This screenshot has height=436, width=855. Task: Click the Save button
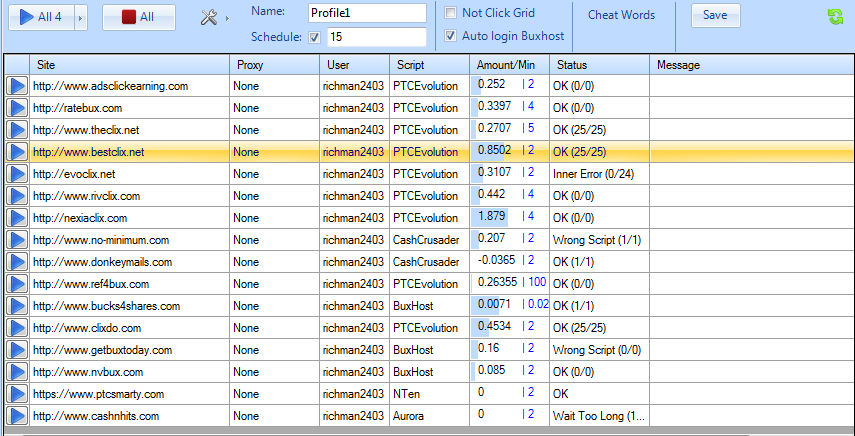tap(715, 15)
